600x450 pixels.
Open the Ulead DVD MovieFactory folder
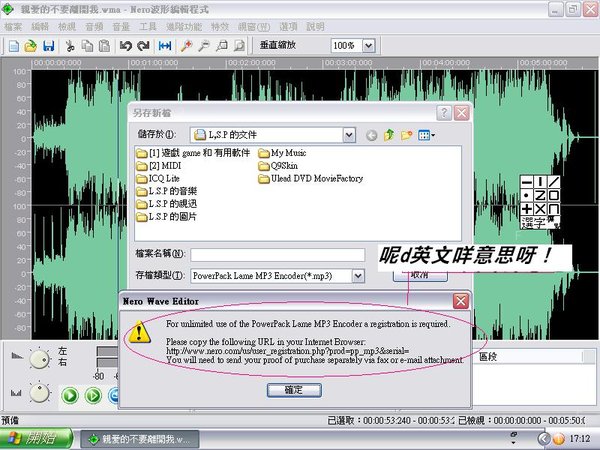click(311, 178)
